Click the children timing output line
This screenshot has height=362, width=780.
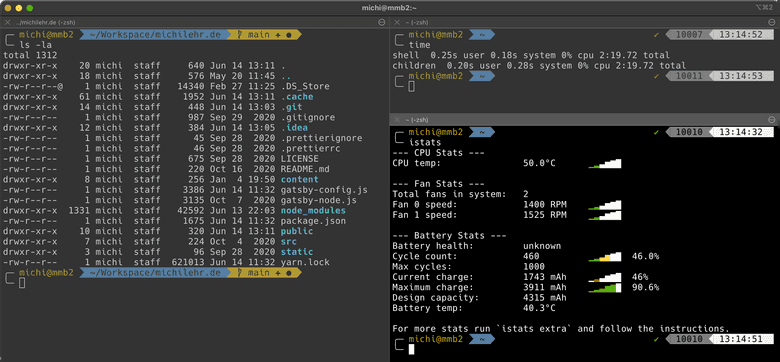[539, 66]
